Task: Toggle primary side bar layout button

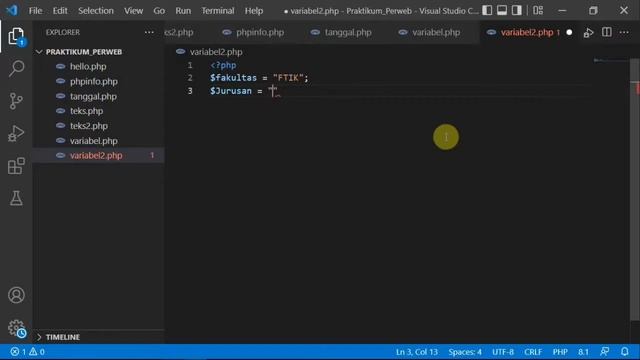Action: coord(487,10)
